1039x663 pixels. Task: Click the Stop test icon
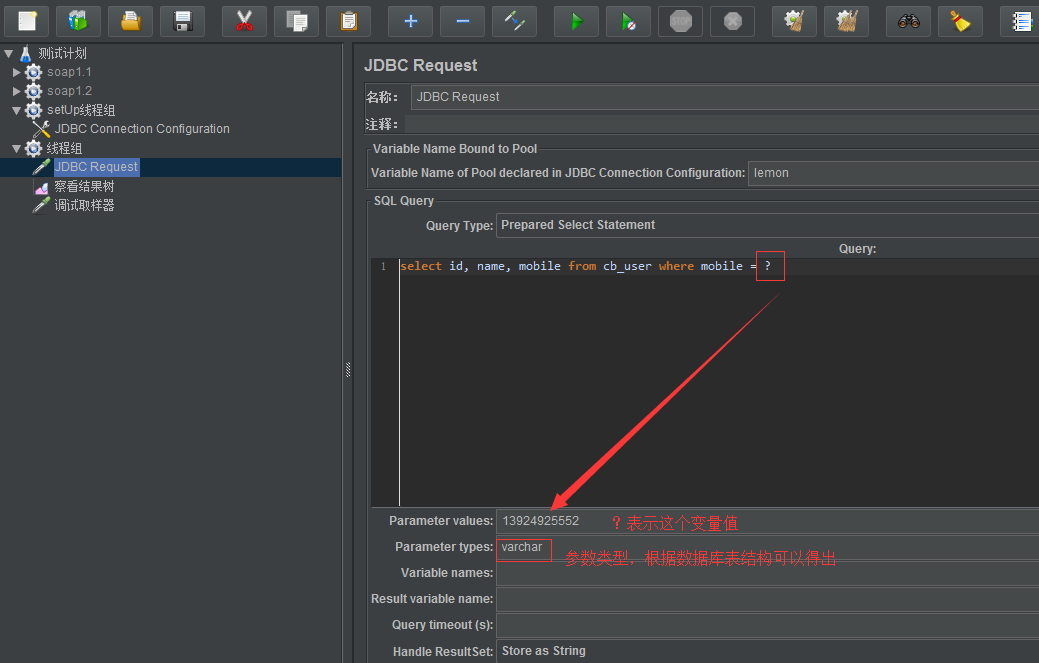pos(680,21)
